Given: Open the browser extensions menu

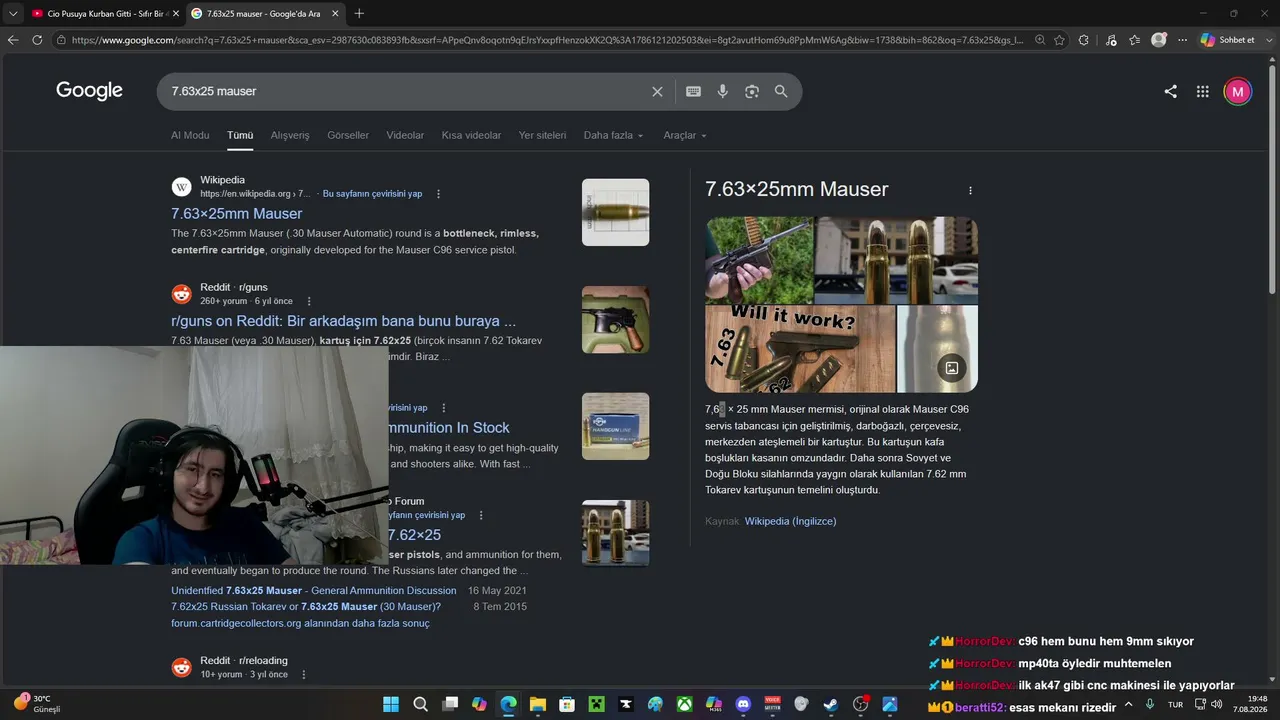Looking at the screenshot, I should click(x=1084, y=40).
